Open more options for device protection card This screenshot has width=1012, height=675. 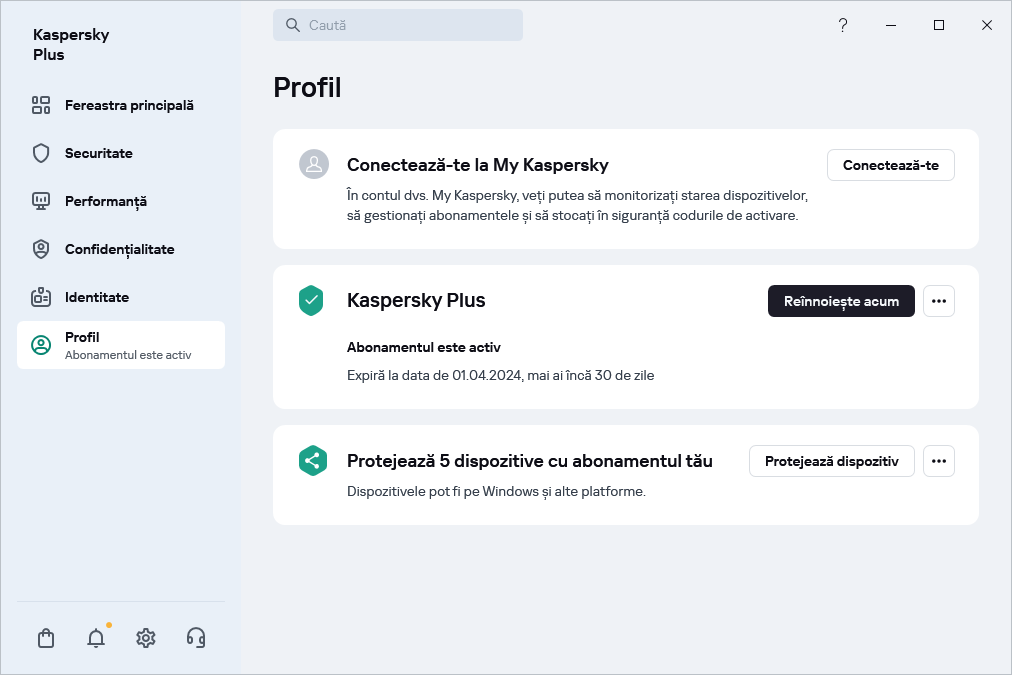[x=938, y=461]
